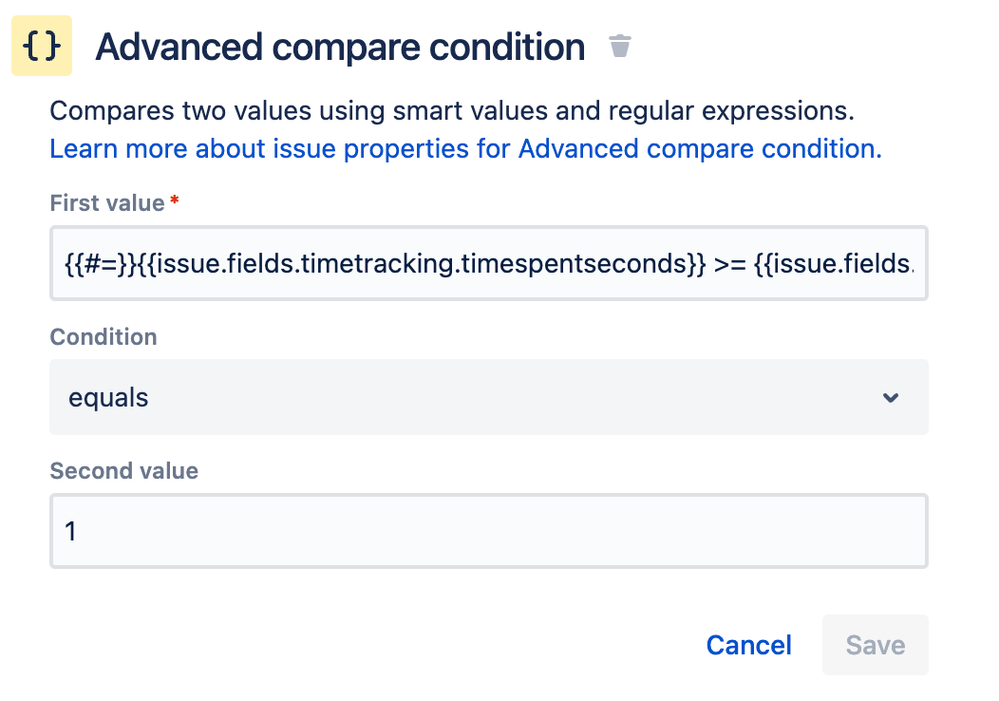Click the 'Second value' field label
Viewport: 999px width, 701px height.
coord(124,470)
